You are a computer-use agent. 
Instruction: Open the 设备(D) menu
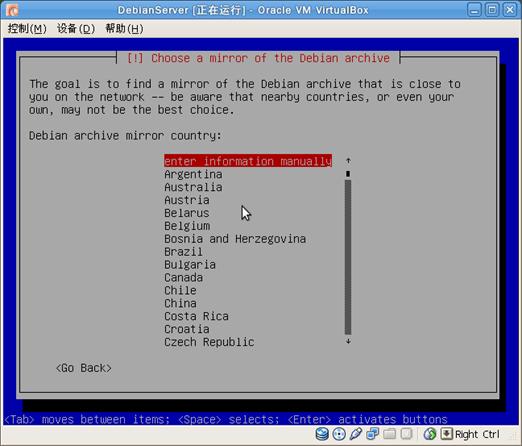point(76,29)
